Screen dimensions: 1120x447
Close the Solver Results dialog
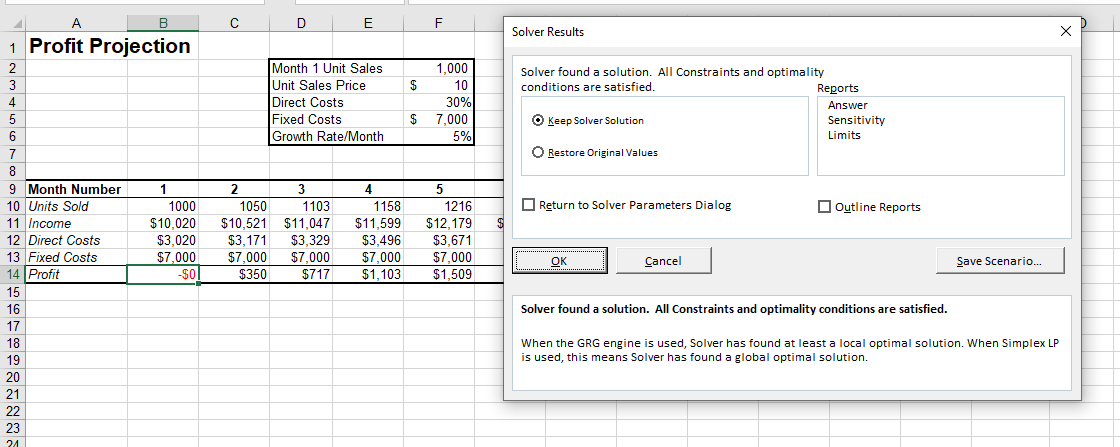[x=1064, y=32]
